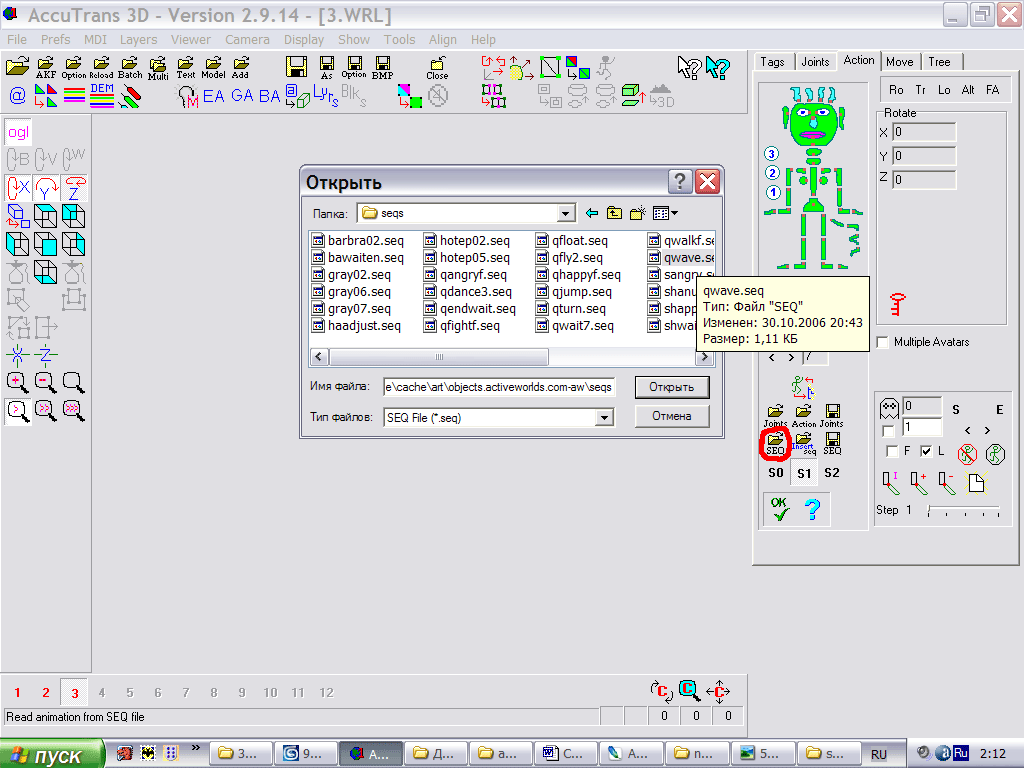Image resolution: width=1024 pixels, height=768 pixels.
Task: Click the BMP save icon
Action: 382,67
